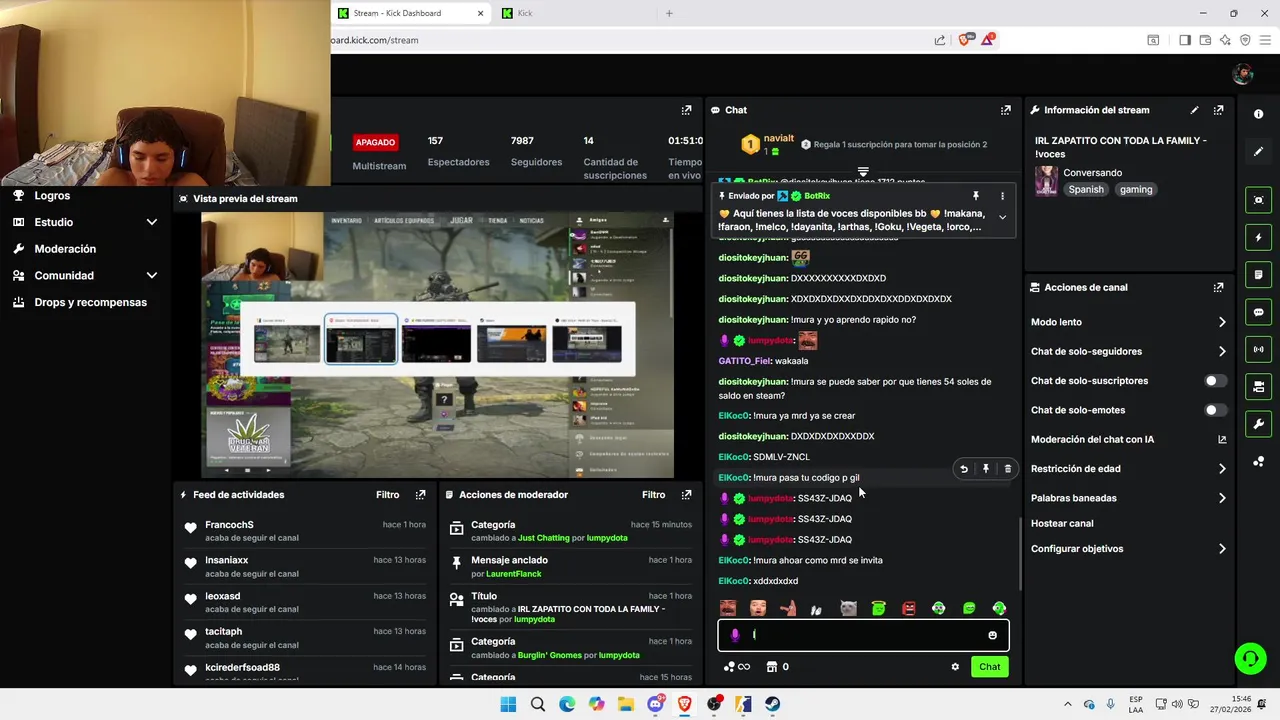
Task: Focus the chat message input field
Action: point(863,635)
